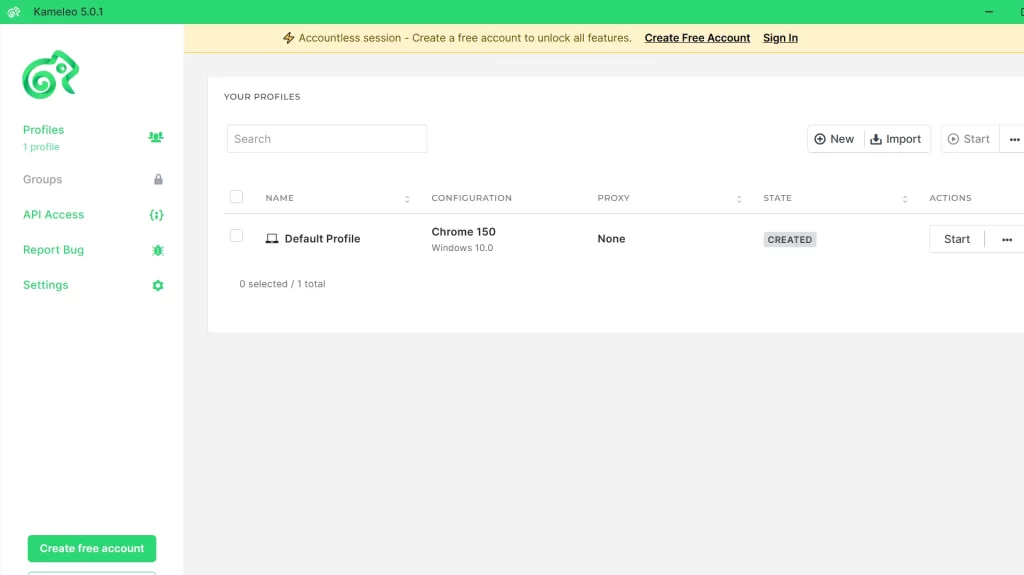Screen dimensions: 1024x575
Task: Click the None proxy value
Action: point(611,238)
